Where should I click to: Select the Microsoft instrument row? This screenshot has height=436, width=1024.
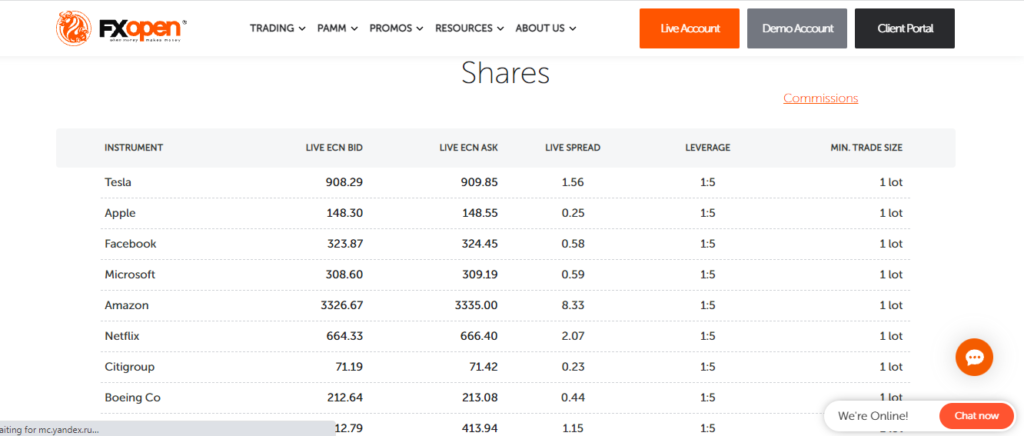pos(505,275)
